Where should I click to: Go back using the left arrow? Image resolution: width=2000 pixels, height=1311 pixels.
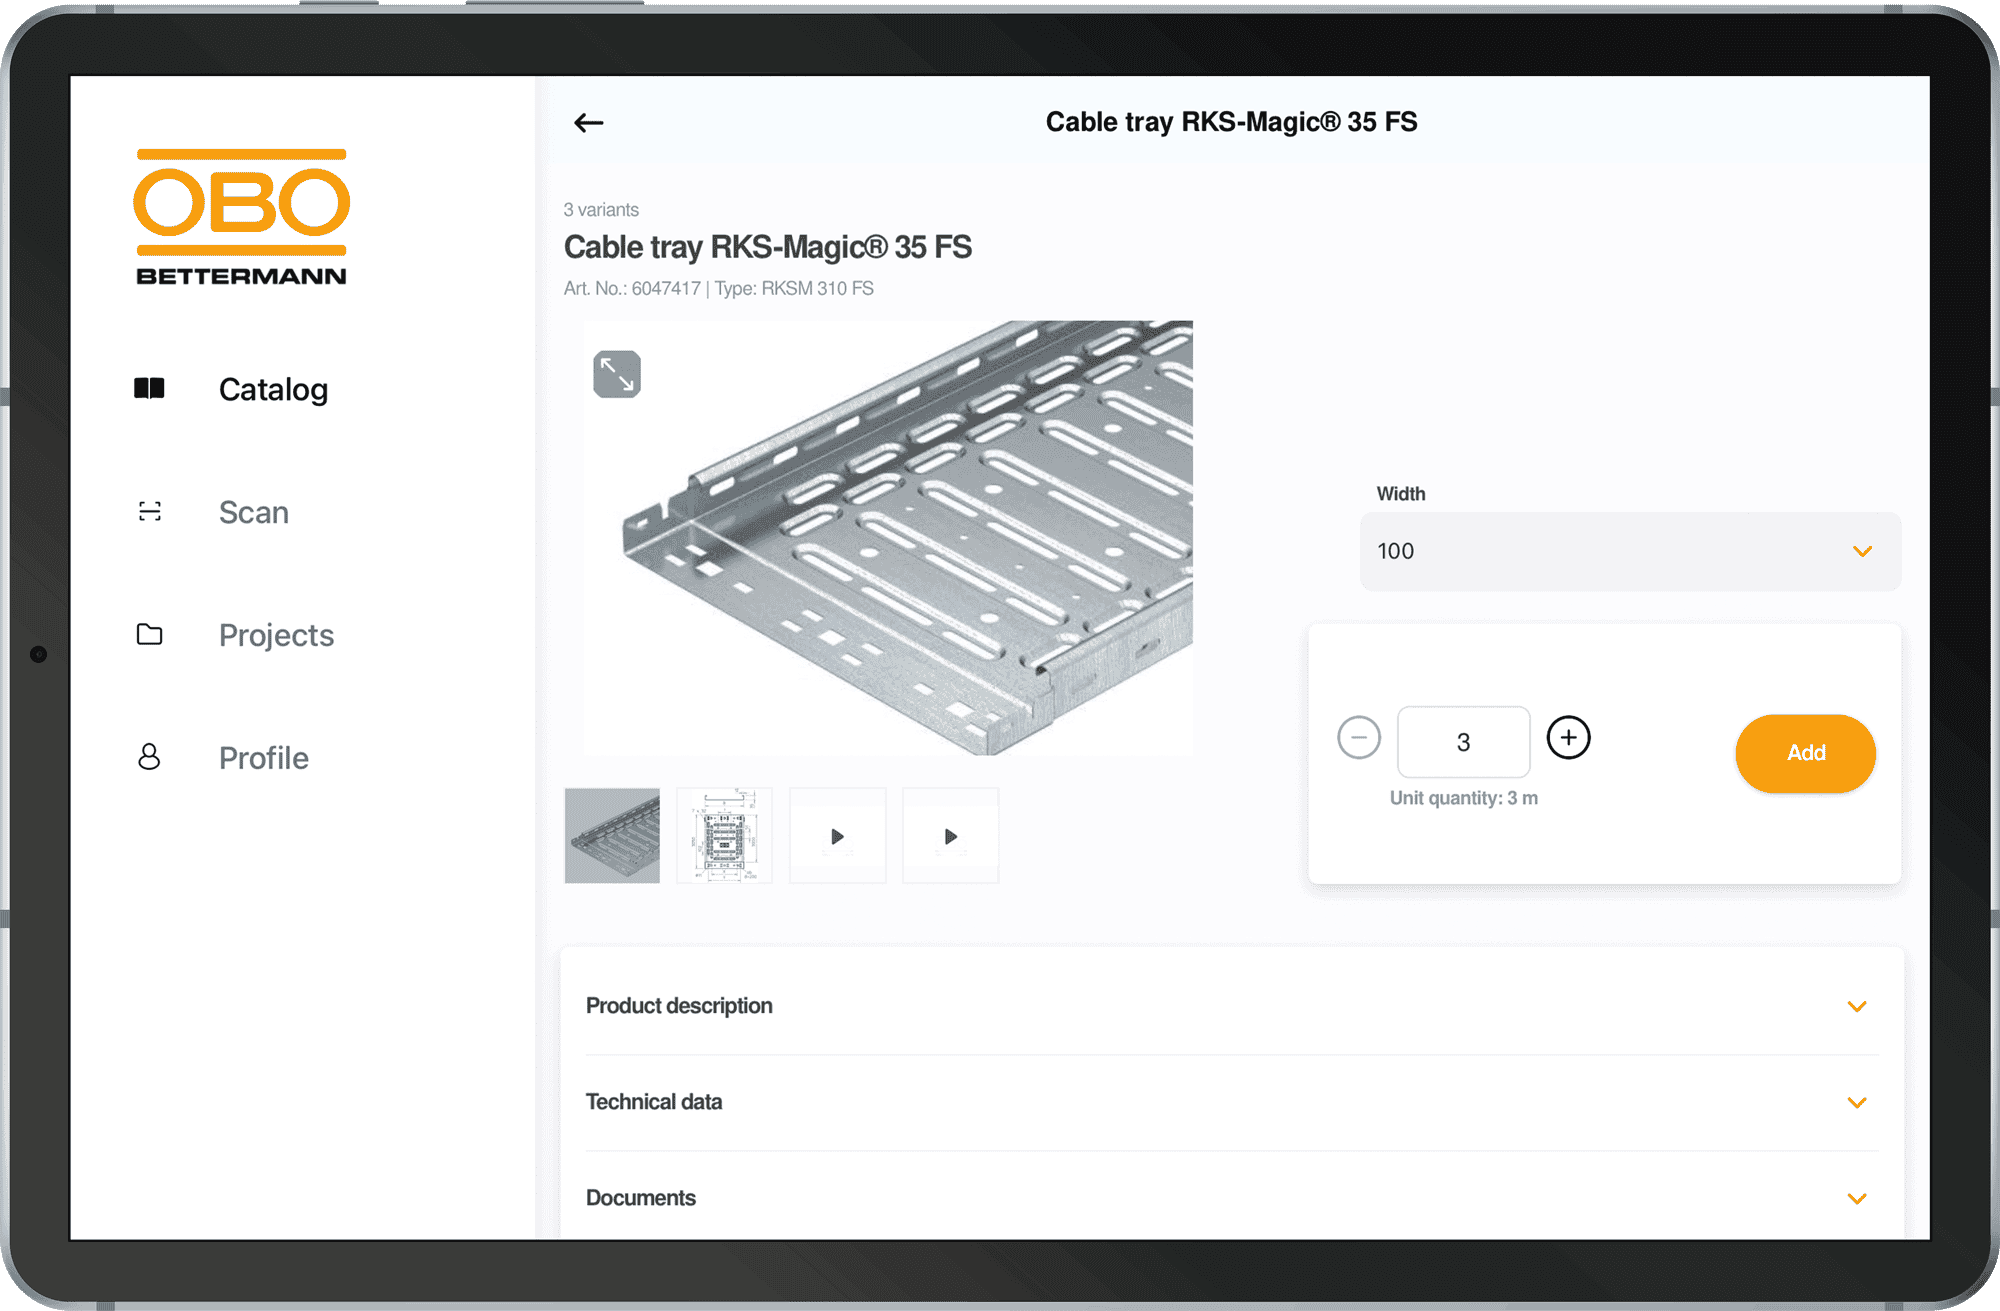click(589, 122)
